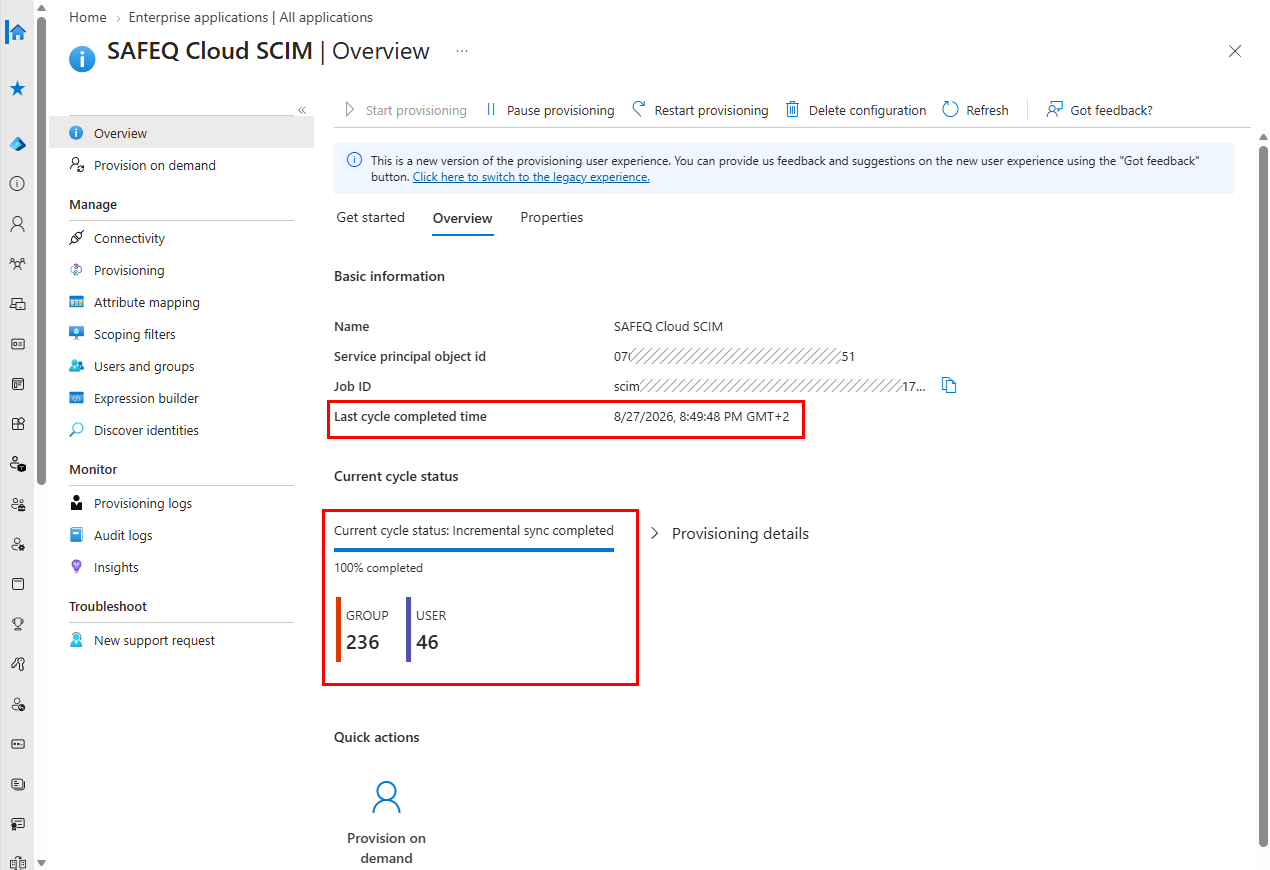The width and height of the screenshot is (1270, 870).
Task: Click the Expression builder icon
Action: tap(76, 398)
